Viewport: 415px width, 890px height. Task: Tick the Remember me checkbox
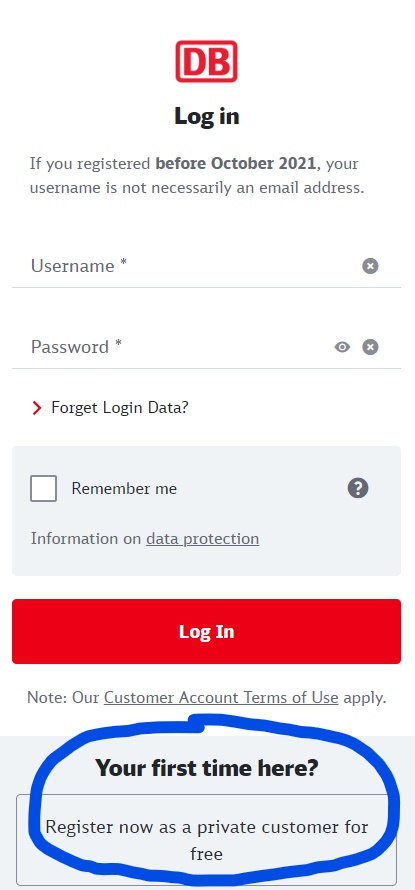[x=43, y=488]
